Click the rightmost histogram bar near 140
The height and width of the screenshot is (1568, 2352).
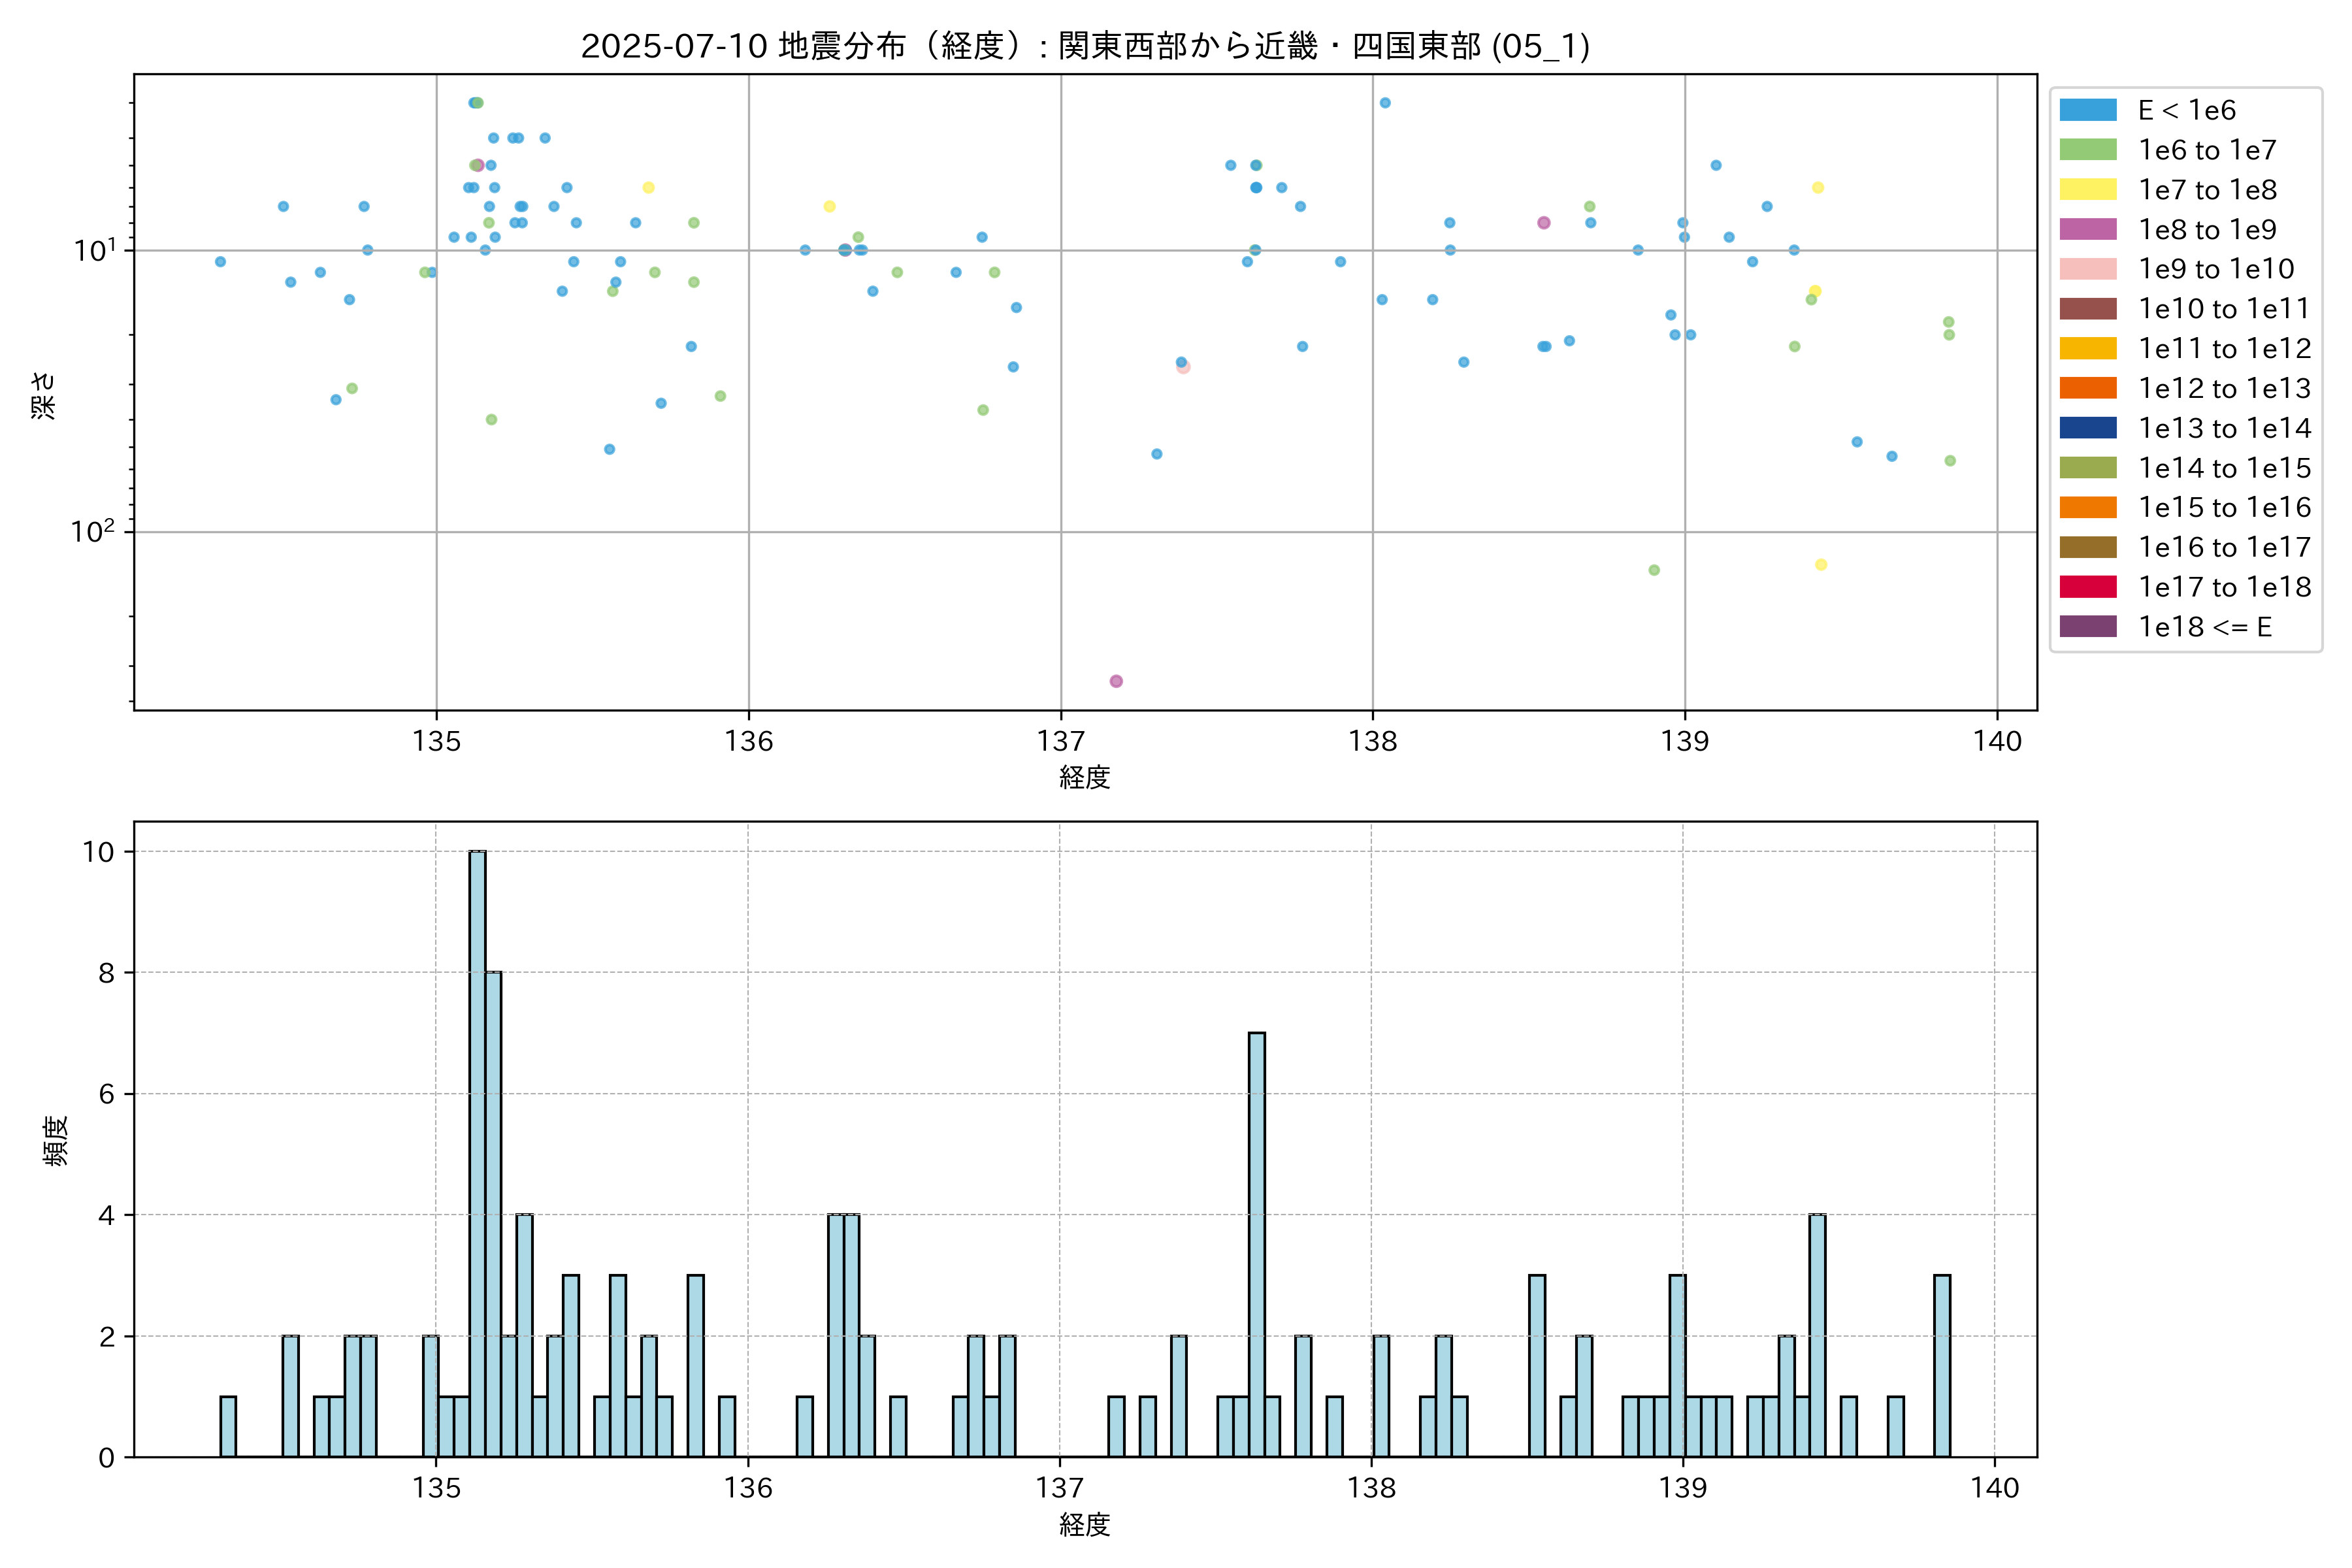click(1942, 1366)
